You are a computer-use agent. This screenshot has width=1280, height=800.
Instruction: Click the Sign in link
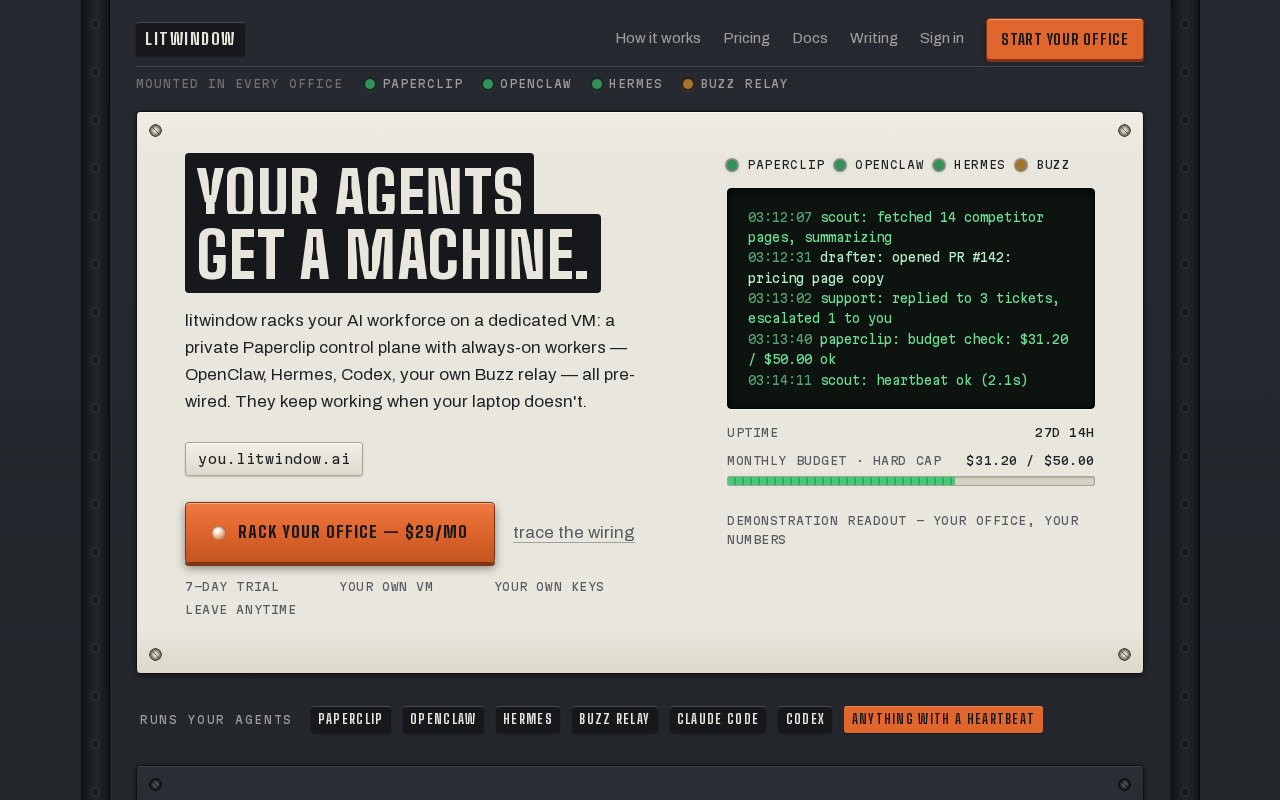point(942,38)
